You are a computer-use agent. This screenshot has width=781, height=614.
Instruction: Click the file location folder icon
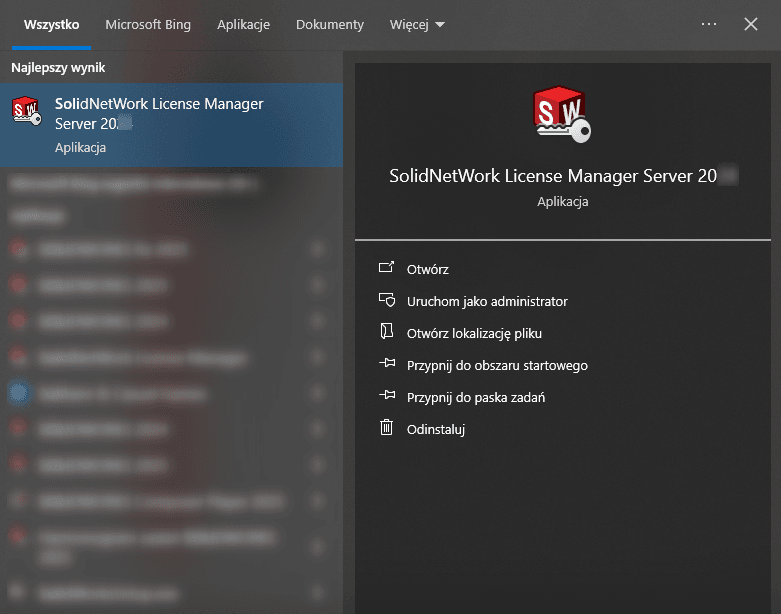pos(387,331)
